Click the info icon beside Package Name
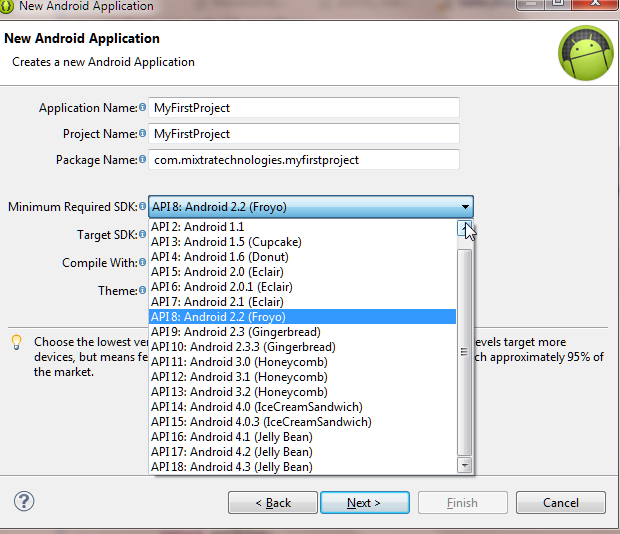620x534 pixels. pyautogui.click(x=142, y=159)
